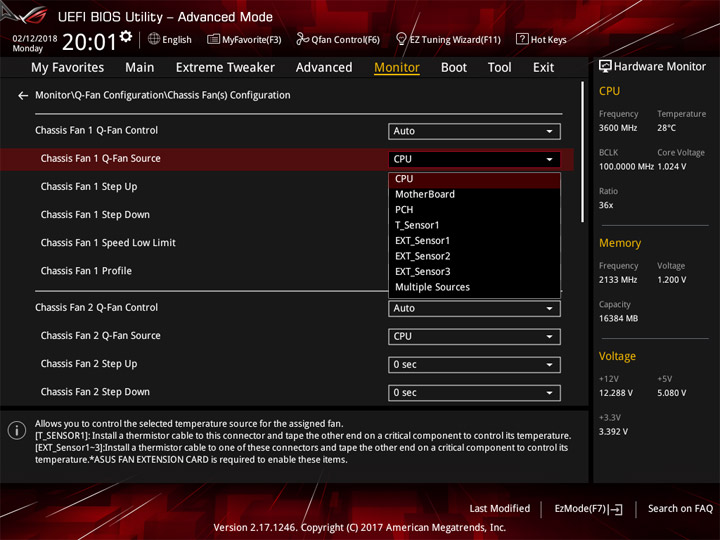Open Chassis Fan 2 Step Down dropdown
Viewport: 720px width, 540px height.
(474, 393)
